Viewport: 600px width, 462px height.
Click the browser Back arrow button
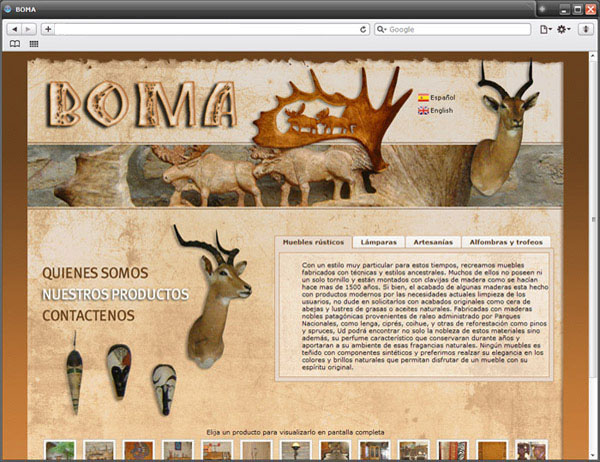tap(14, 30)
